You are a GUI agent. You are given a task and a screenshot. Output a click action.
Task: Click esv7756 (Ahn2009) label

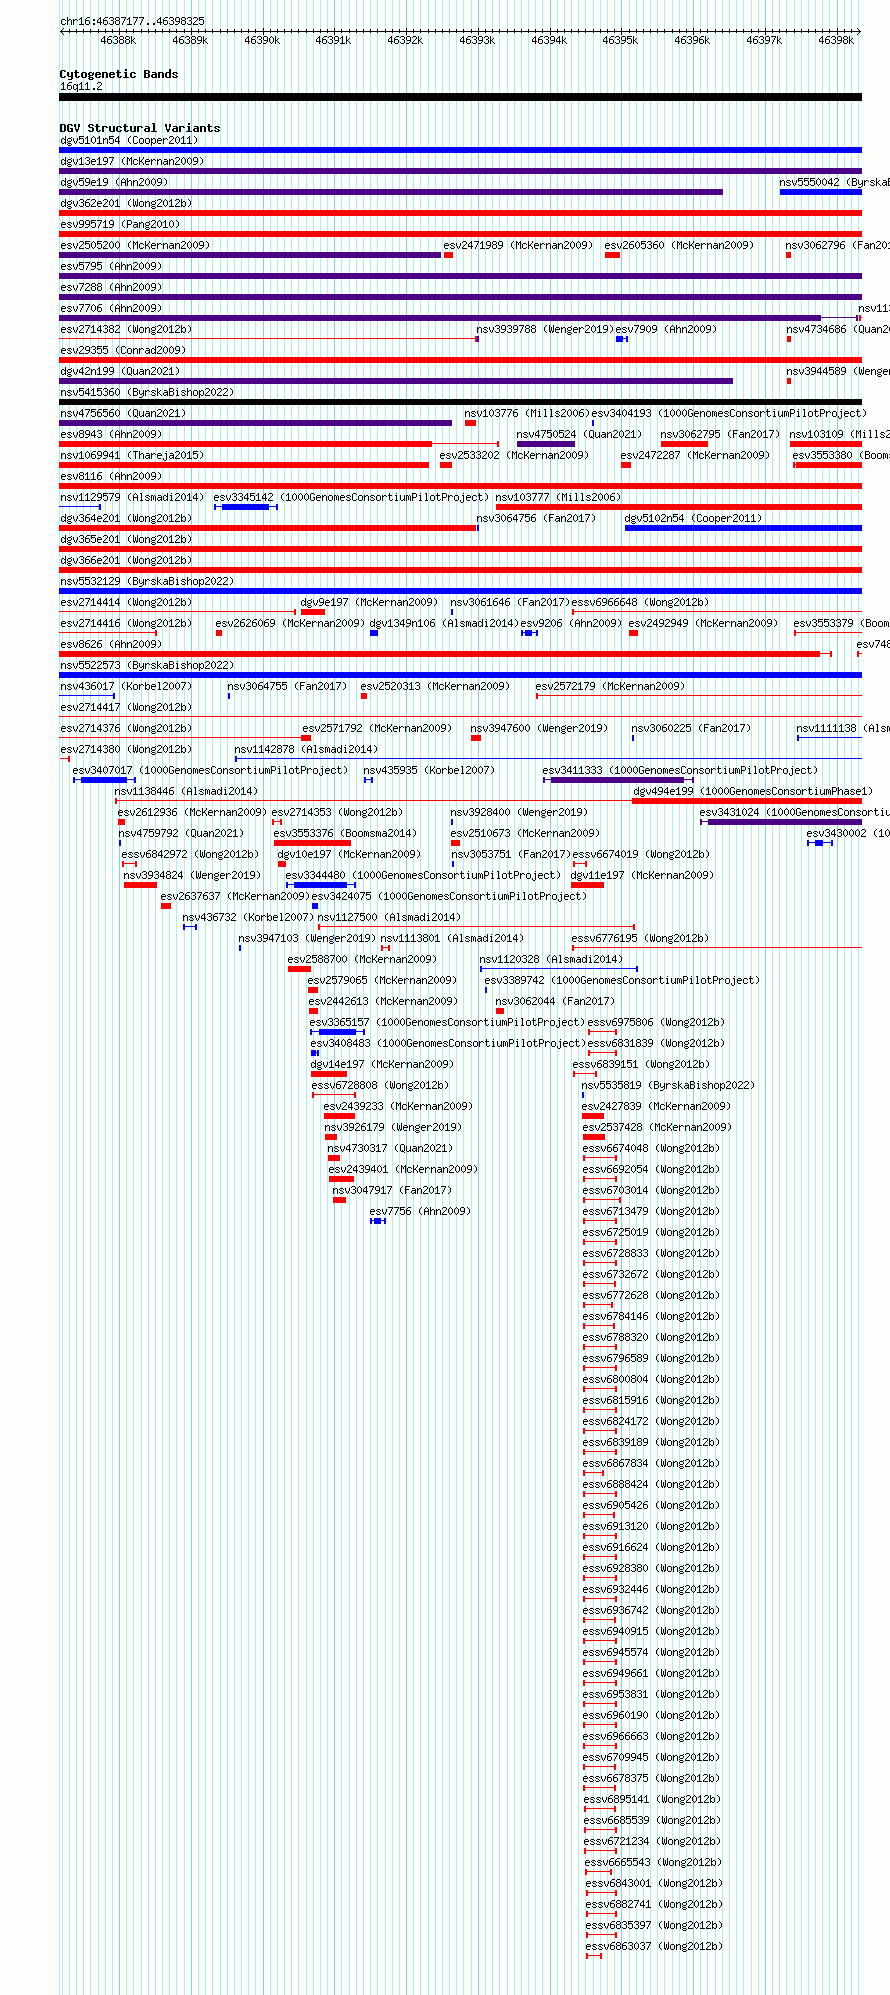(x=420, y=1211)
